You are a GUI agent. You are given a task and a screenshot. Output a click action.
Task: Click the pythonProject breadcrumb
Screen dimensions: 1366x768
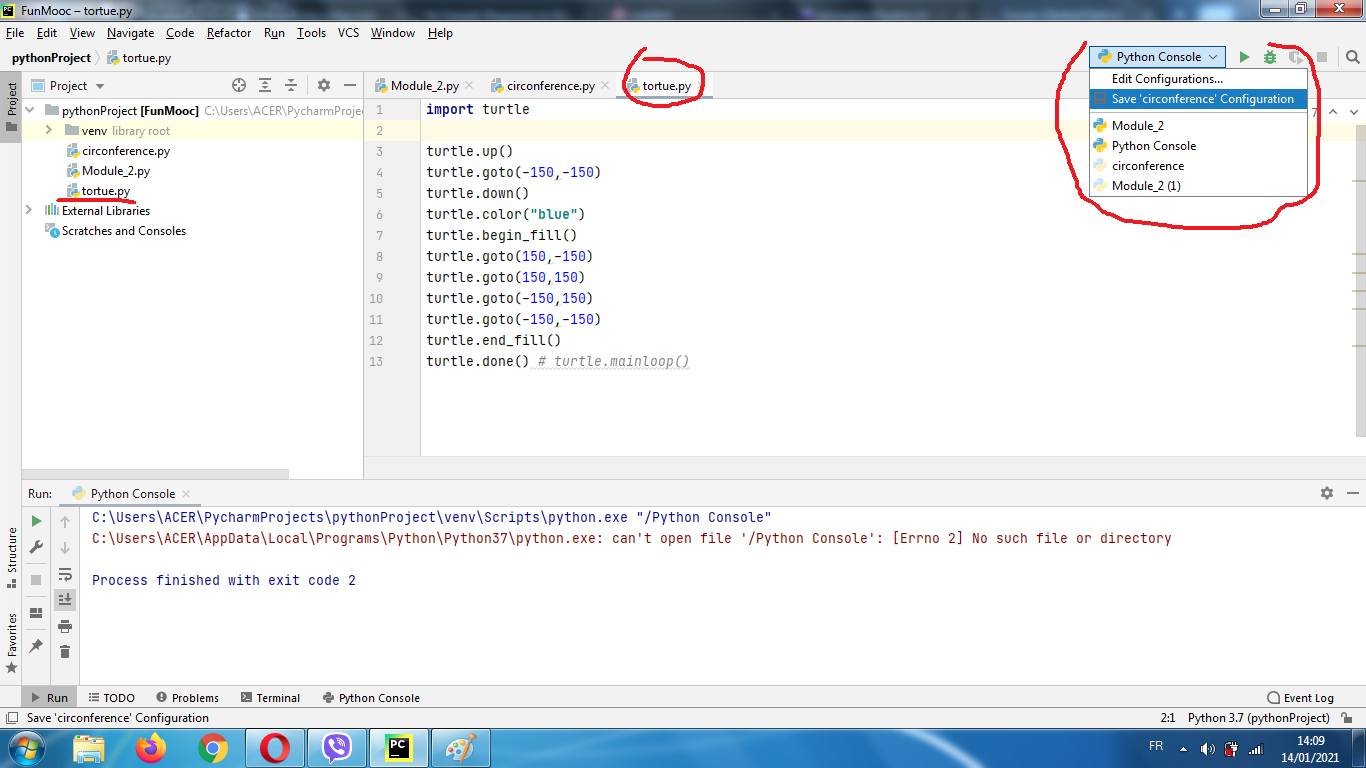click(x=51, y=58)
